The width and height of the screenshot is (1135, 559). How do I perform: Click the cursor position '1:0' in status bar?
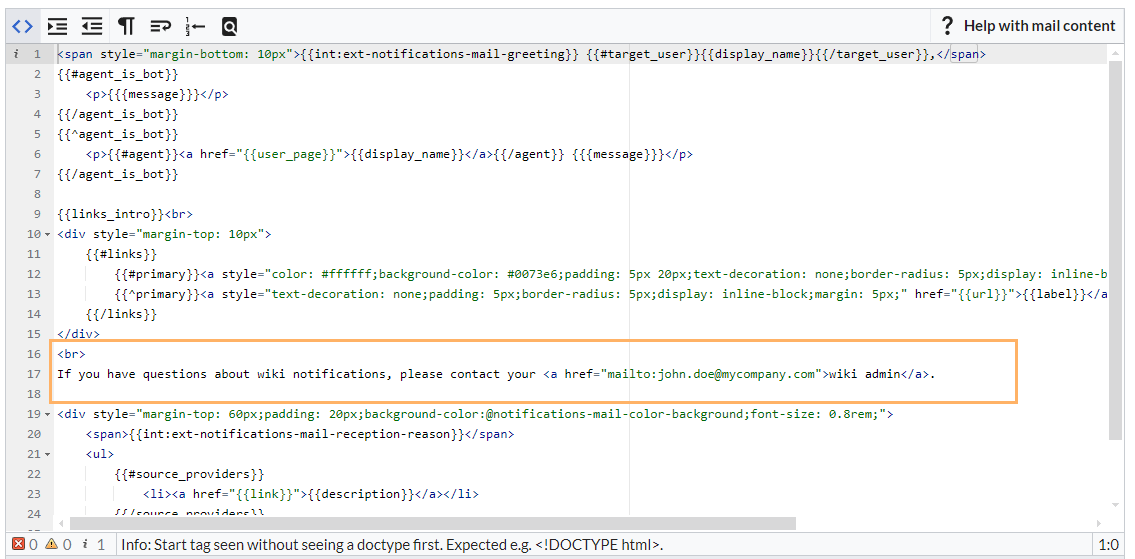coord(1108,545)
